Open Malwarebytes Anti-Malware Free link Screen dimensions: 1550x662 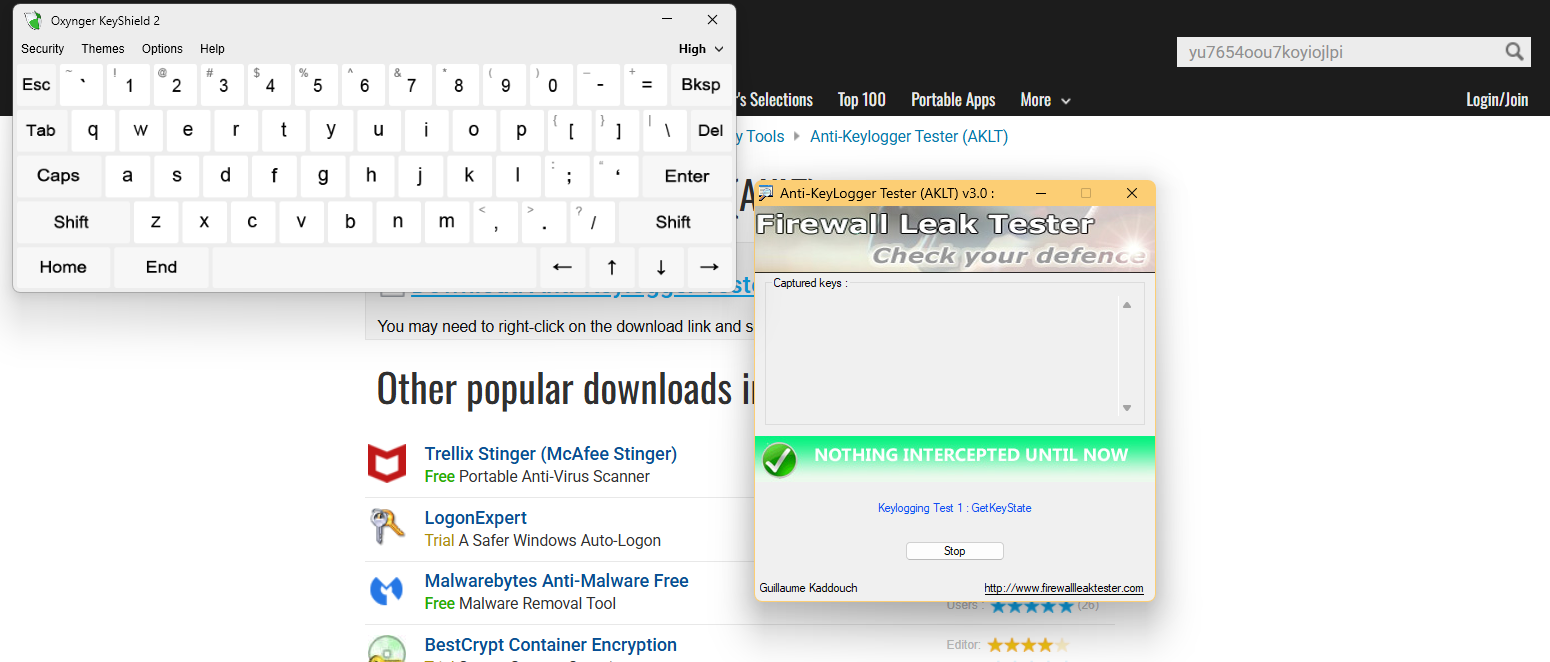click(557, 581)
